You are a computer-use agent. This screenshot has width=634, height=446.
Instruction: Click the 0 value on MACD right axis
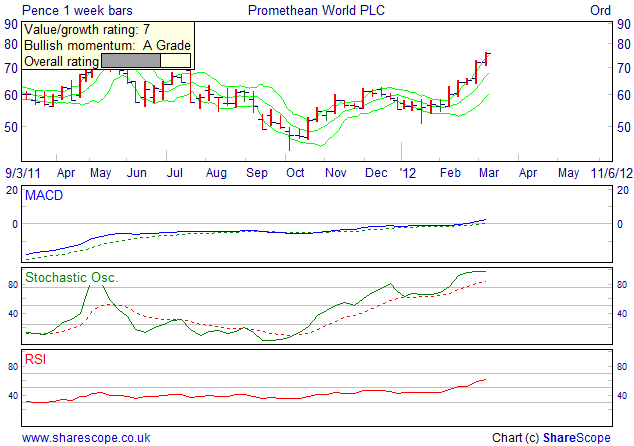click(x=620, y=224)
